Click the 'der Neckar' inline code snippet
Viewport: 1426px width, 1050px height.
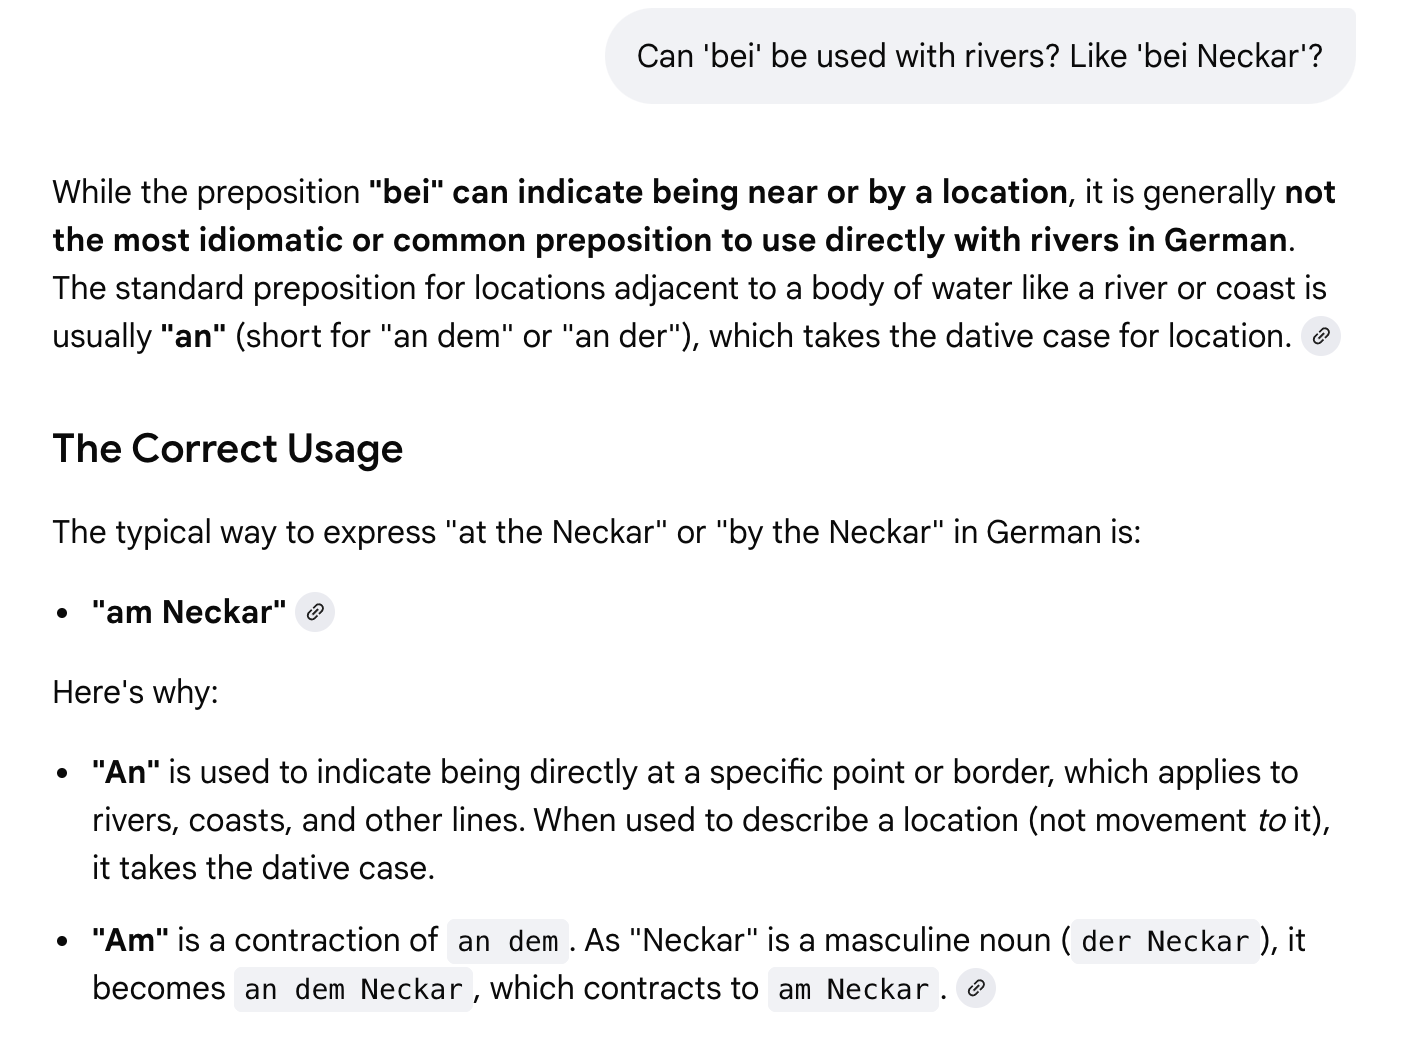[1165, 941]
